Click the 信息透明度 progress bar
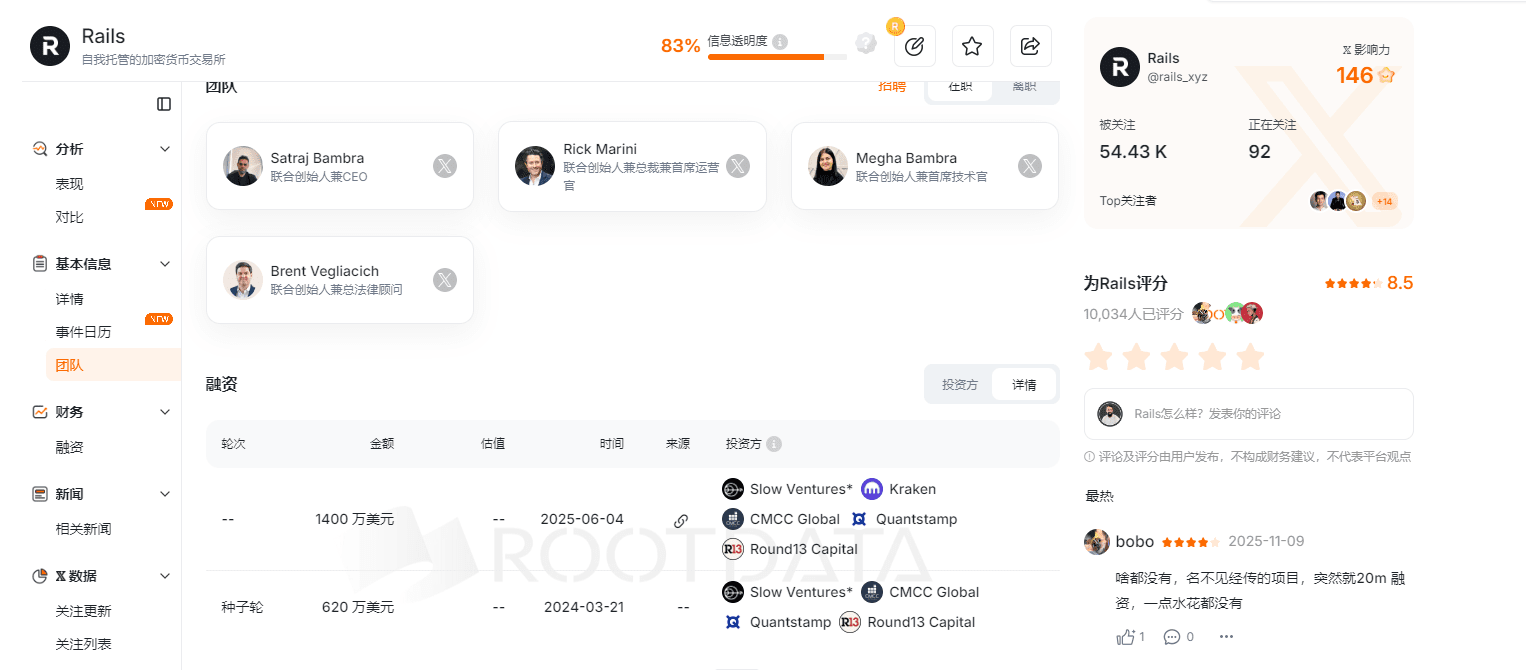The width and height of the screenshot is (1526, 670). click(x=777, y=57)
